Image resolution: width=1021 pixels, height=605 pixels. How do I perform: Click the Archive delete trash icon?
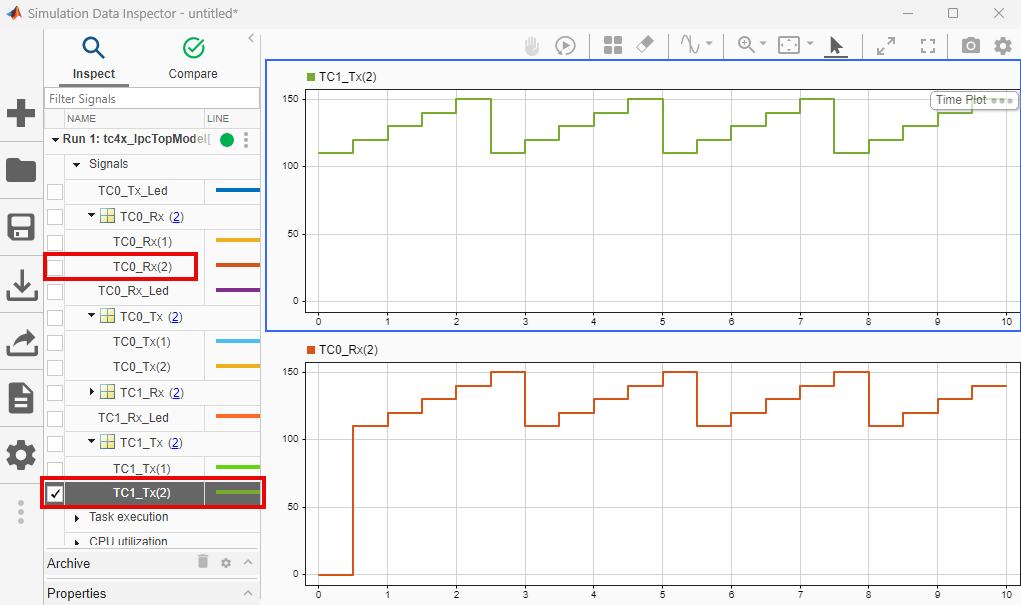tap(203, 561)
